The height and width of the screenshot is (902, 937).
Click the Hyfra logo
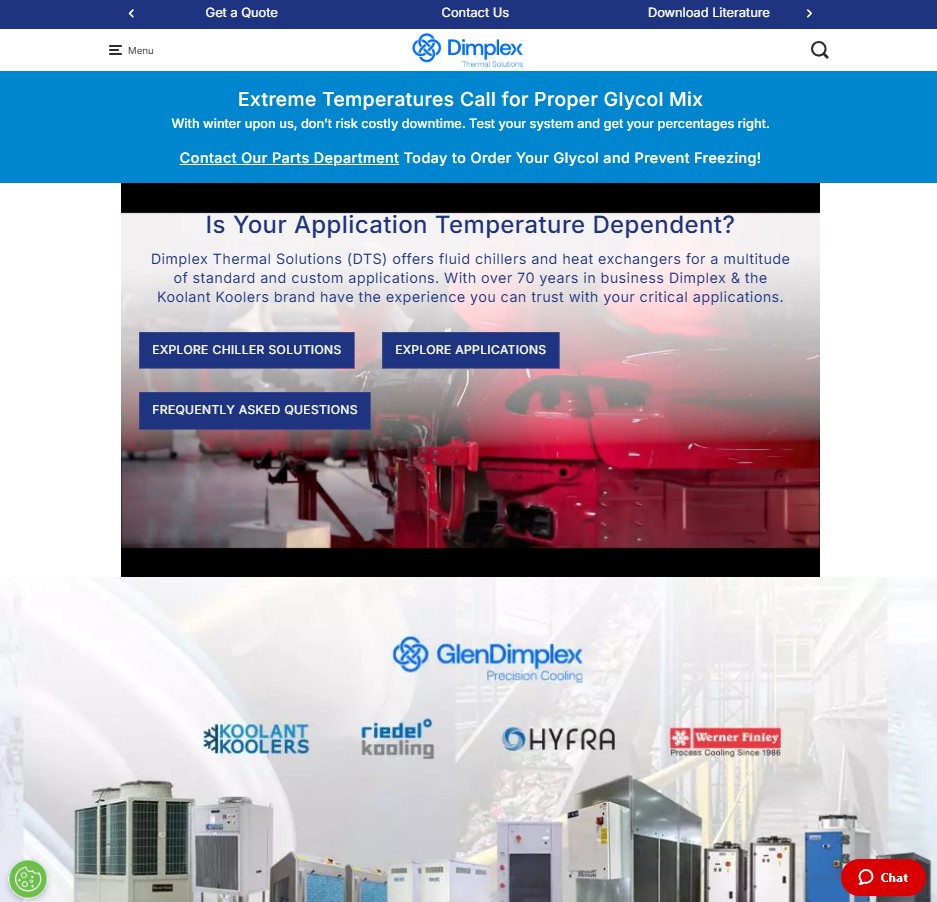coord(558,739)
